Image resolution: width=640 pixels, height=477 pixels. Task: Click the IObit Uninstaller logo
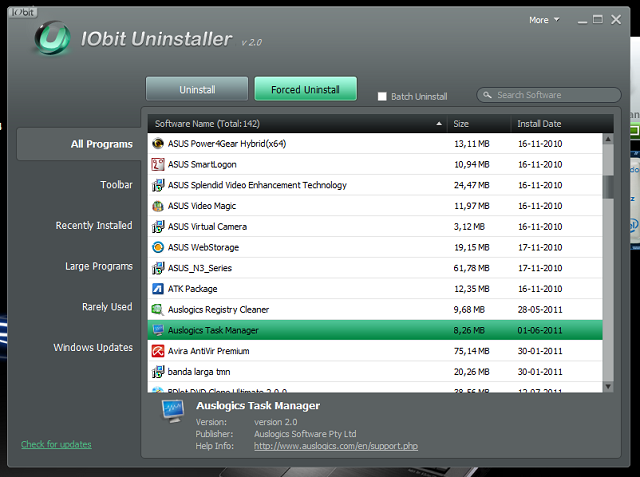click(52, 38)
